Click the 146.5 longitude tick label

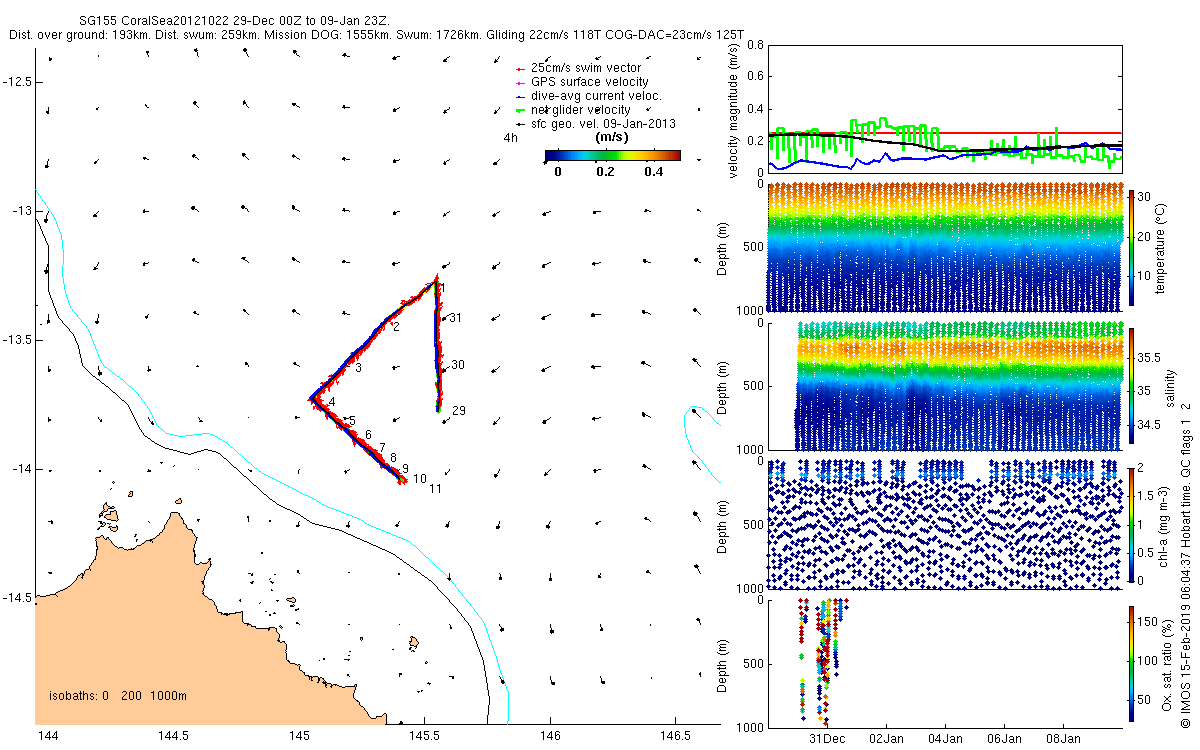(676, 736)
